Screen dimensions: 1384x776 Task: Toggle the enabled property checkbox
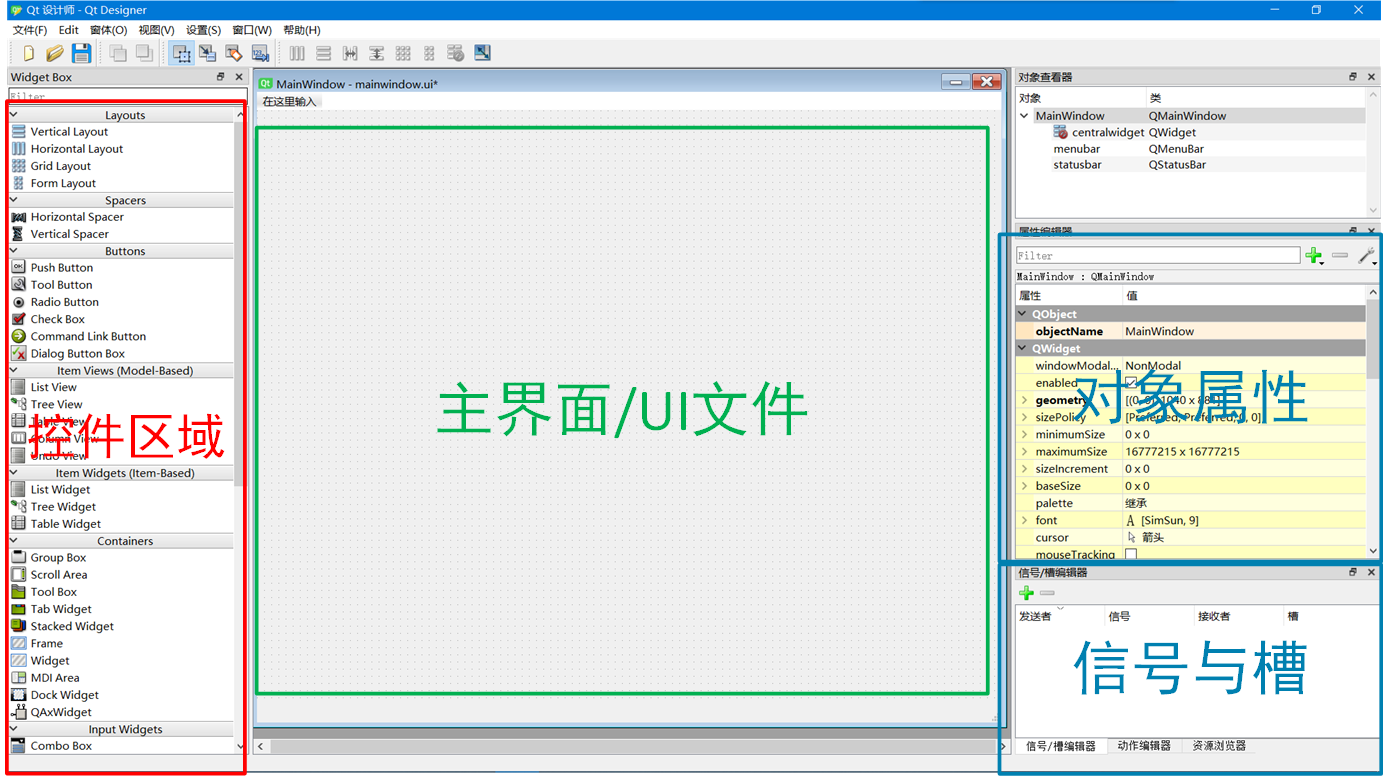pyautogui.click(x=1131, y=382)
